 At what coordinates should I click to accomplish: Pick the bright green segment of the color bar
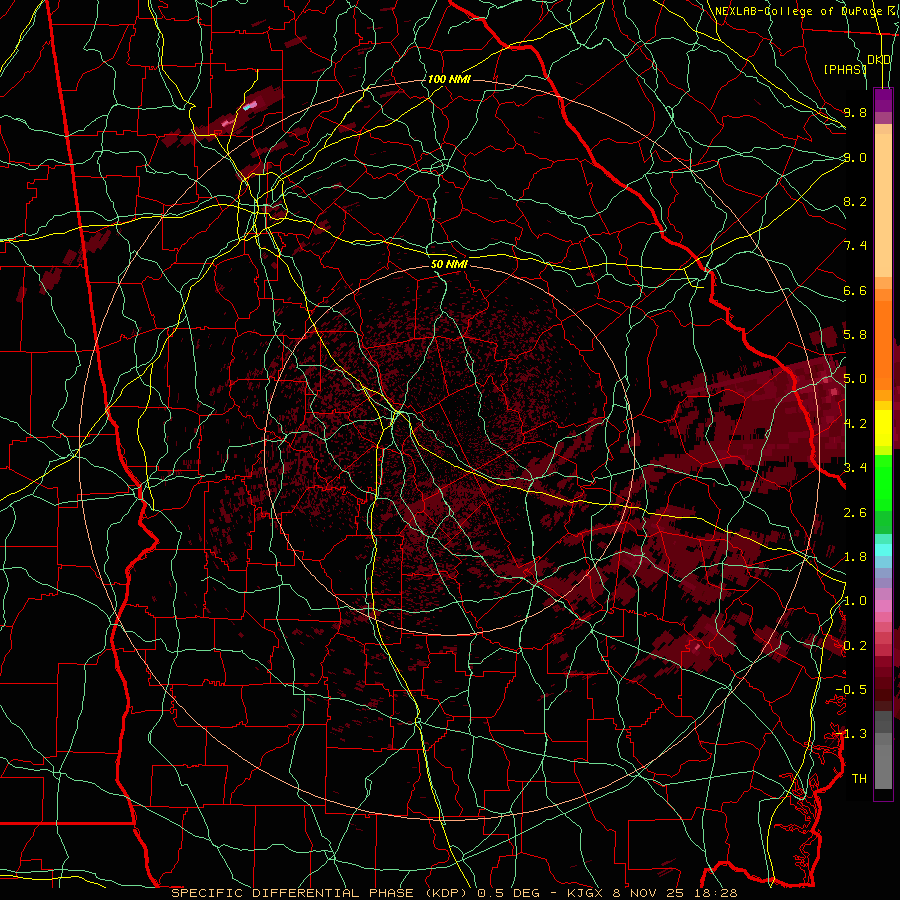(883, 483)
